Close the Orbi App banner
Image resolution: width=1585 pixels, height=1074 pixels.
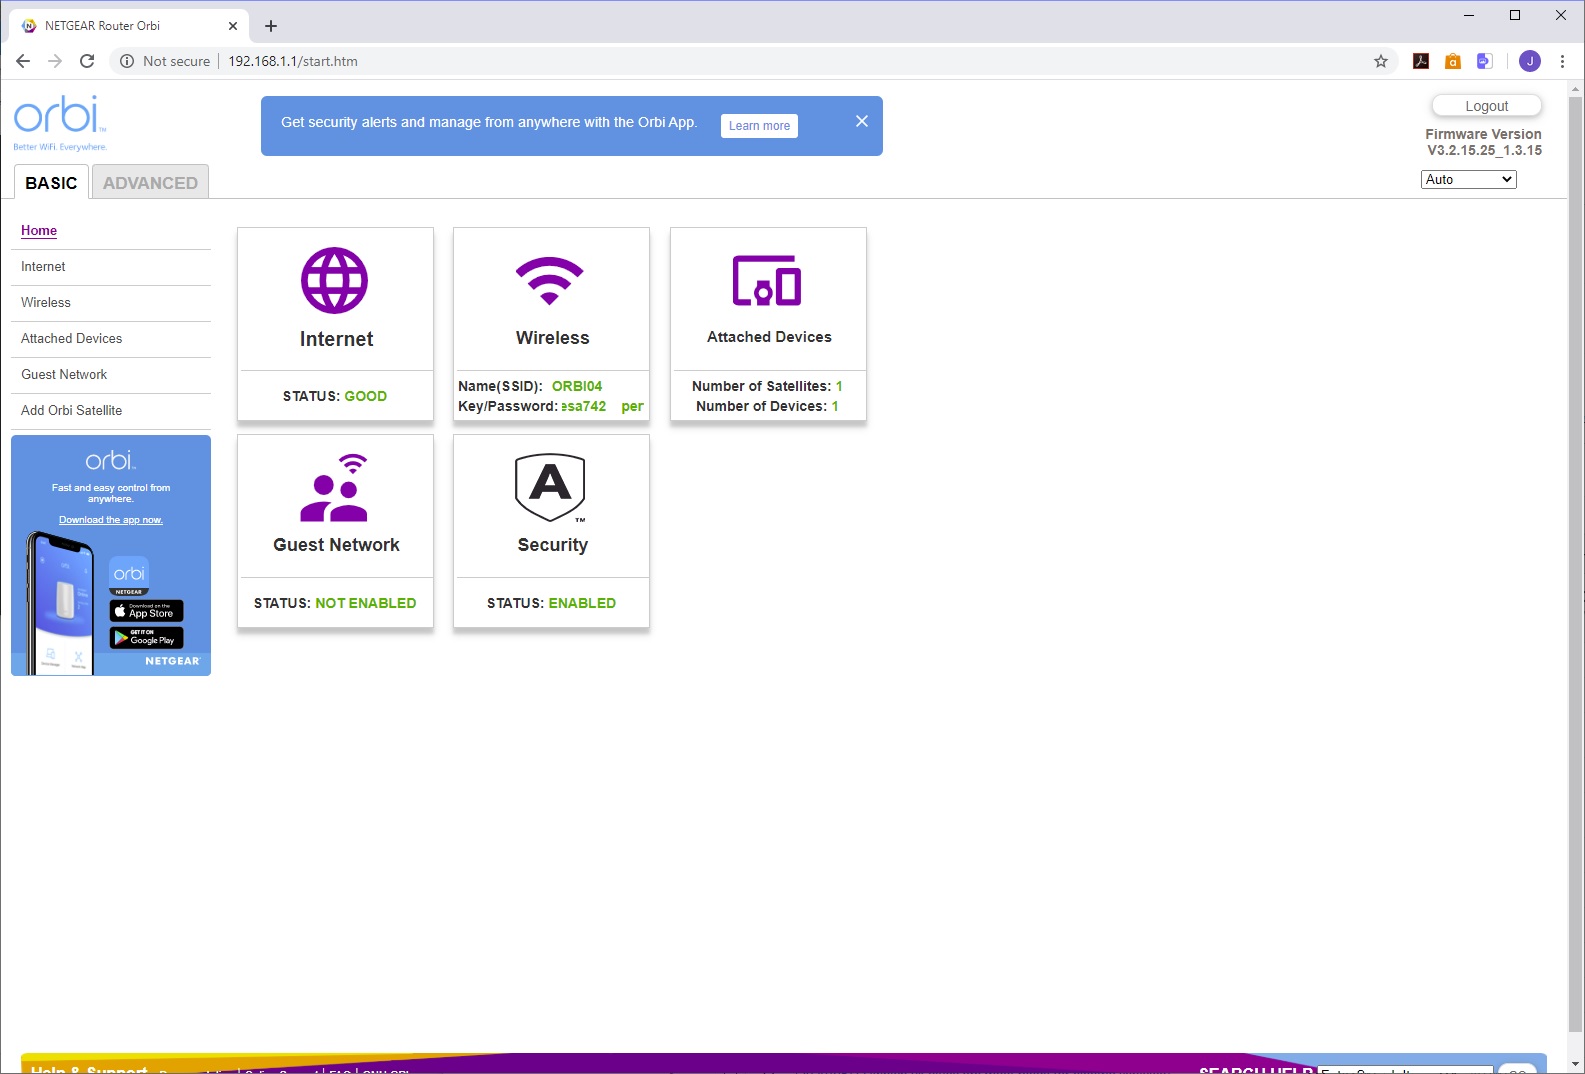pyautogui.click(x=862, y=121)
